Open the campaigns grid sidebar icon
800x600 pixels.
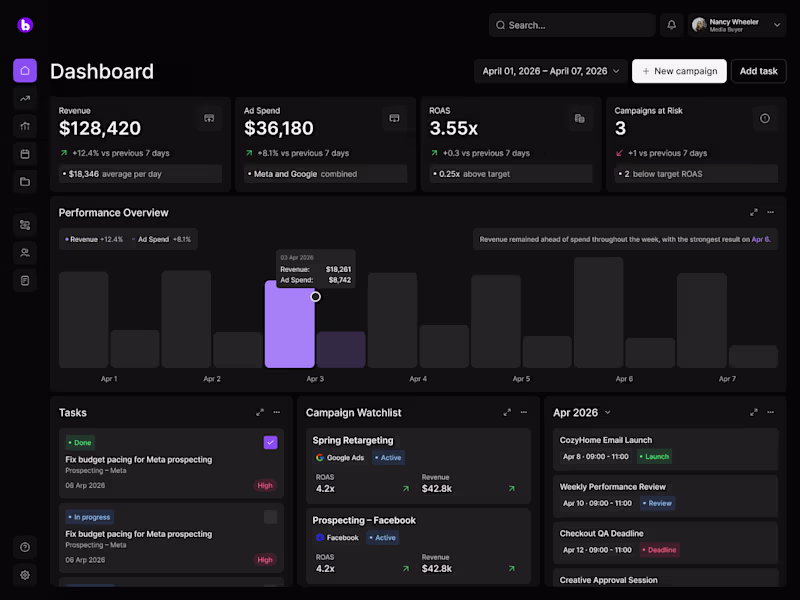25,225
